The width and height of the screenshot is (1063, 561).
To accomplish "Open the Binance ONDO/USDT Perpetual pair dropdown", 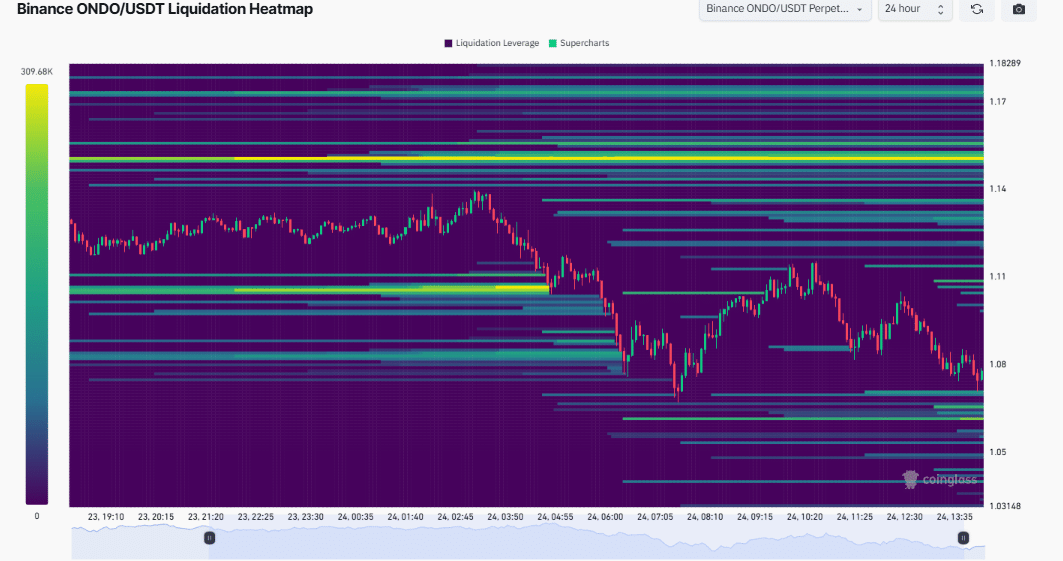I will tap(783, 9).
